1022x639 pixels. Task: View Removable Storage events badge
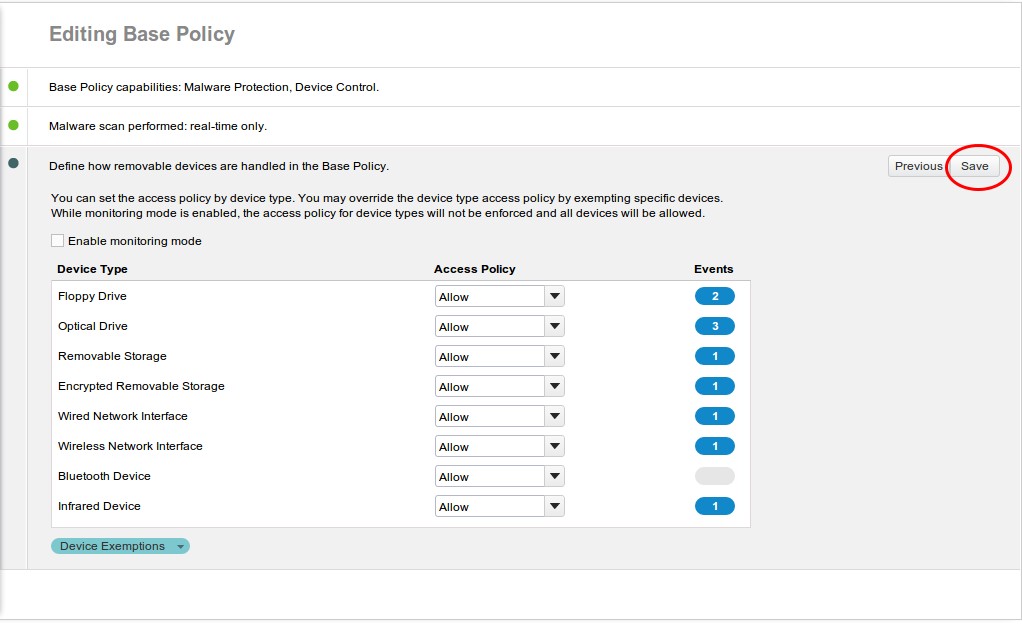pyautogui.click(x=714, y=356)
